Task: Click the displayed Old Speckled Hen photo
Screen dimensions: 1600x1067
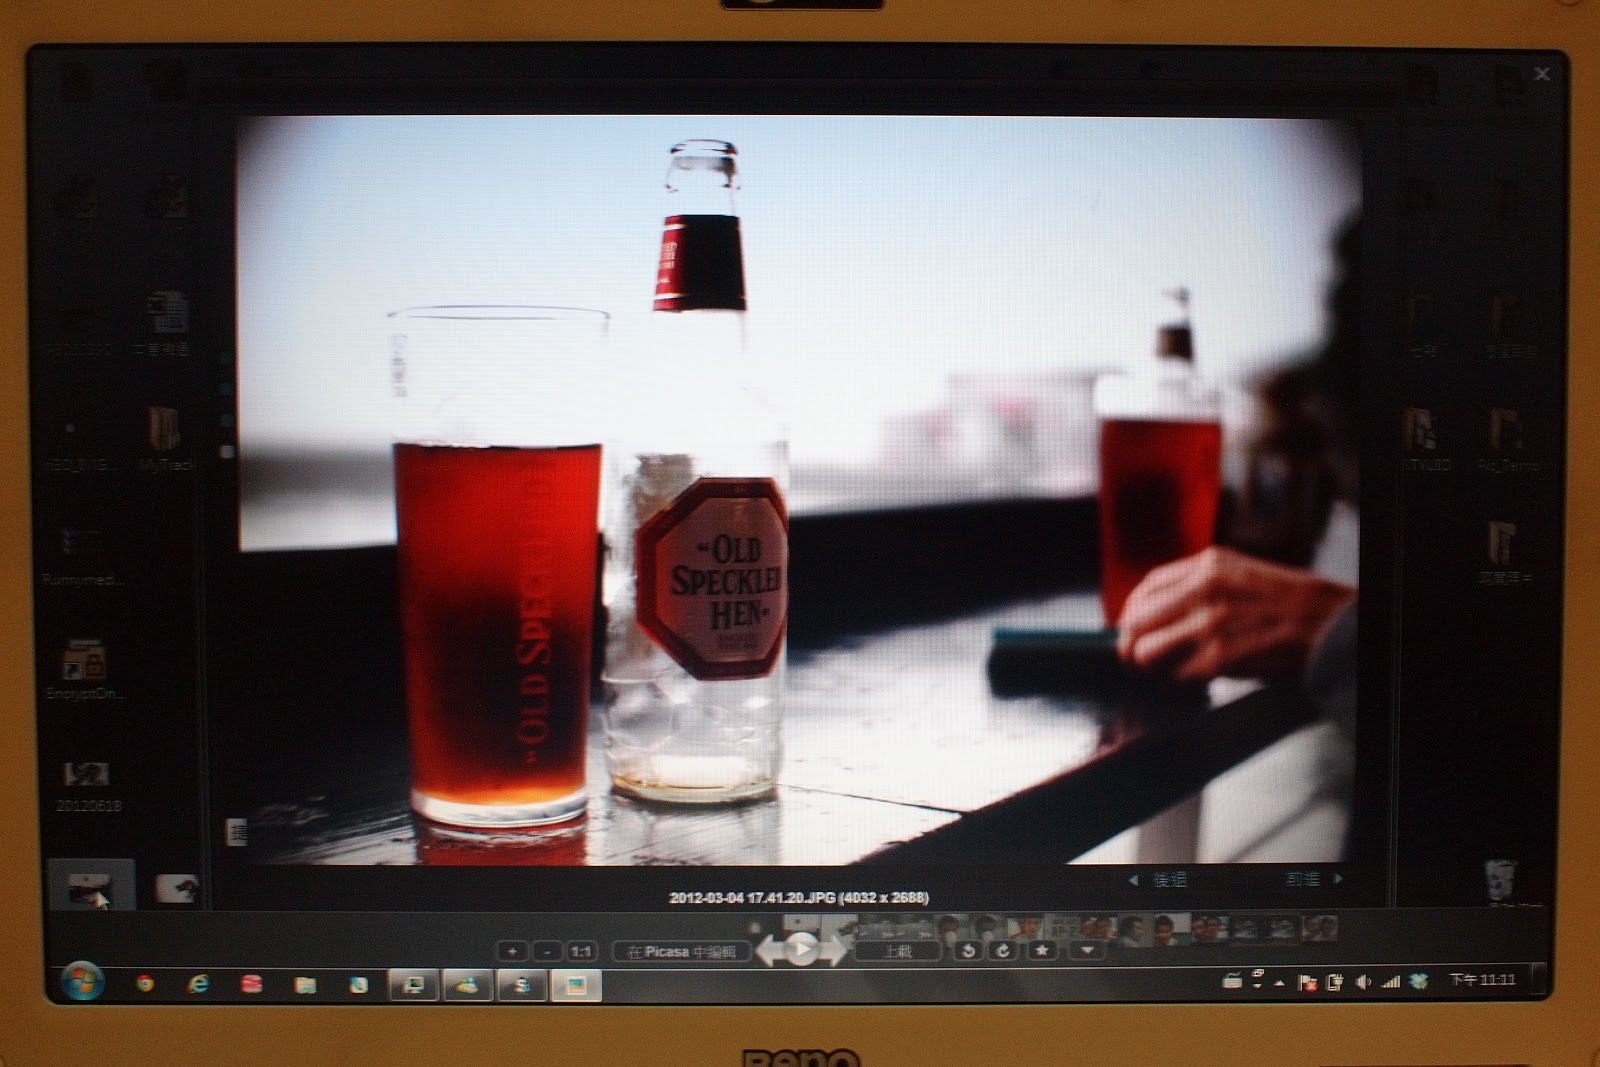Action: pyautogui.click(x=799, y=490)
